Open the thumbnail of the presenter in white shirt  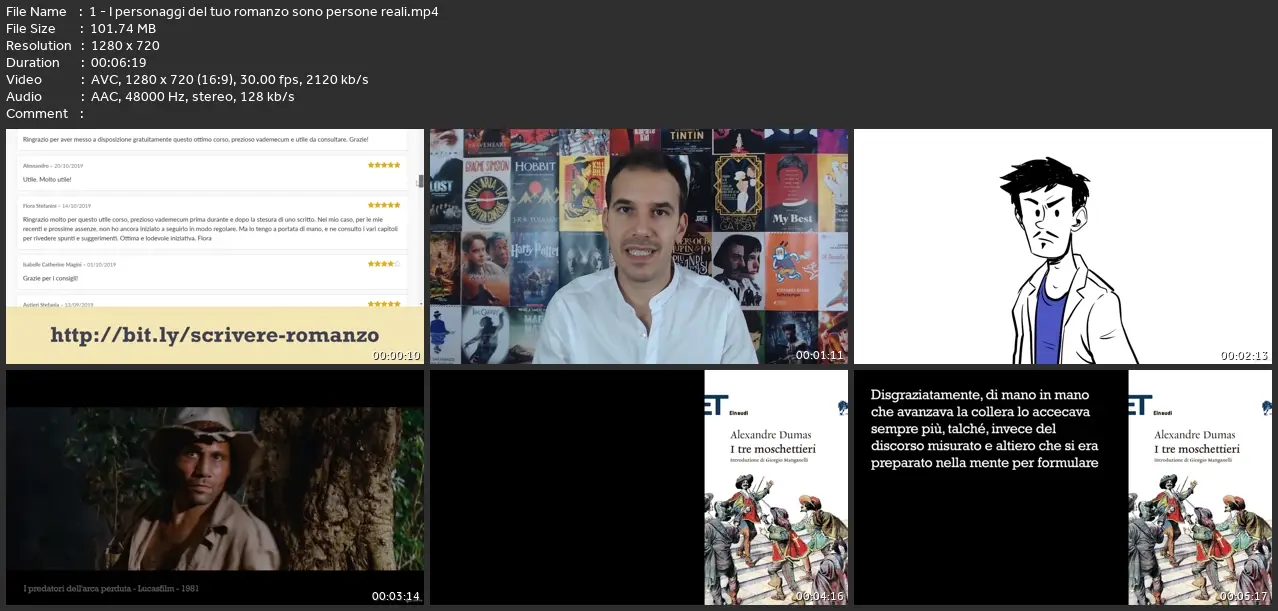pos(639,246)
